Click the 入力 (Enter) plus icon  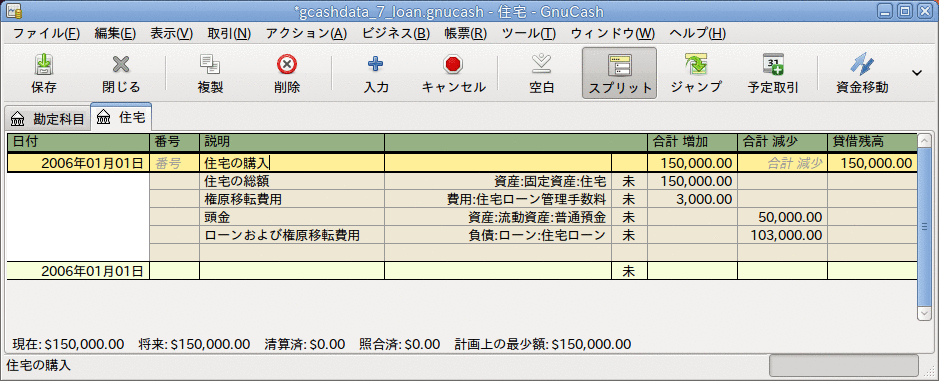point(375,64)
